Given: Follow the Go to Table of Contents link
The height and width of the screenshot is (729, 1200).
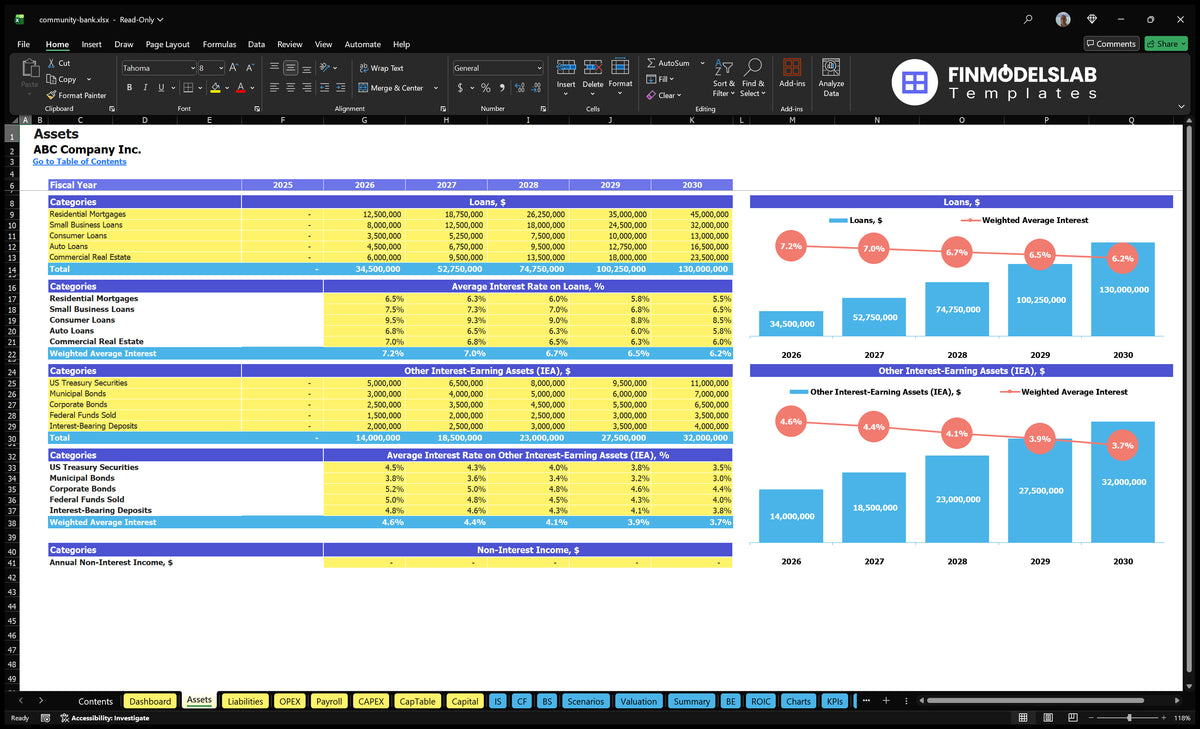Looking at the screenshot, I should point(80,161).
